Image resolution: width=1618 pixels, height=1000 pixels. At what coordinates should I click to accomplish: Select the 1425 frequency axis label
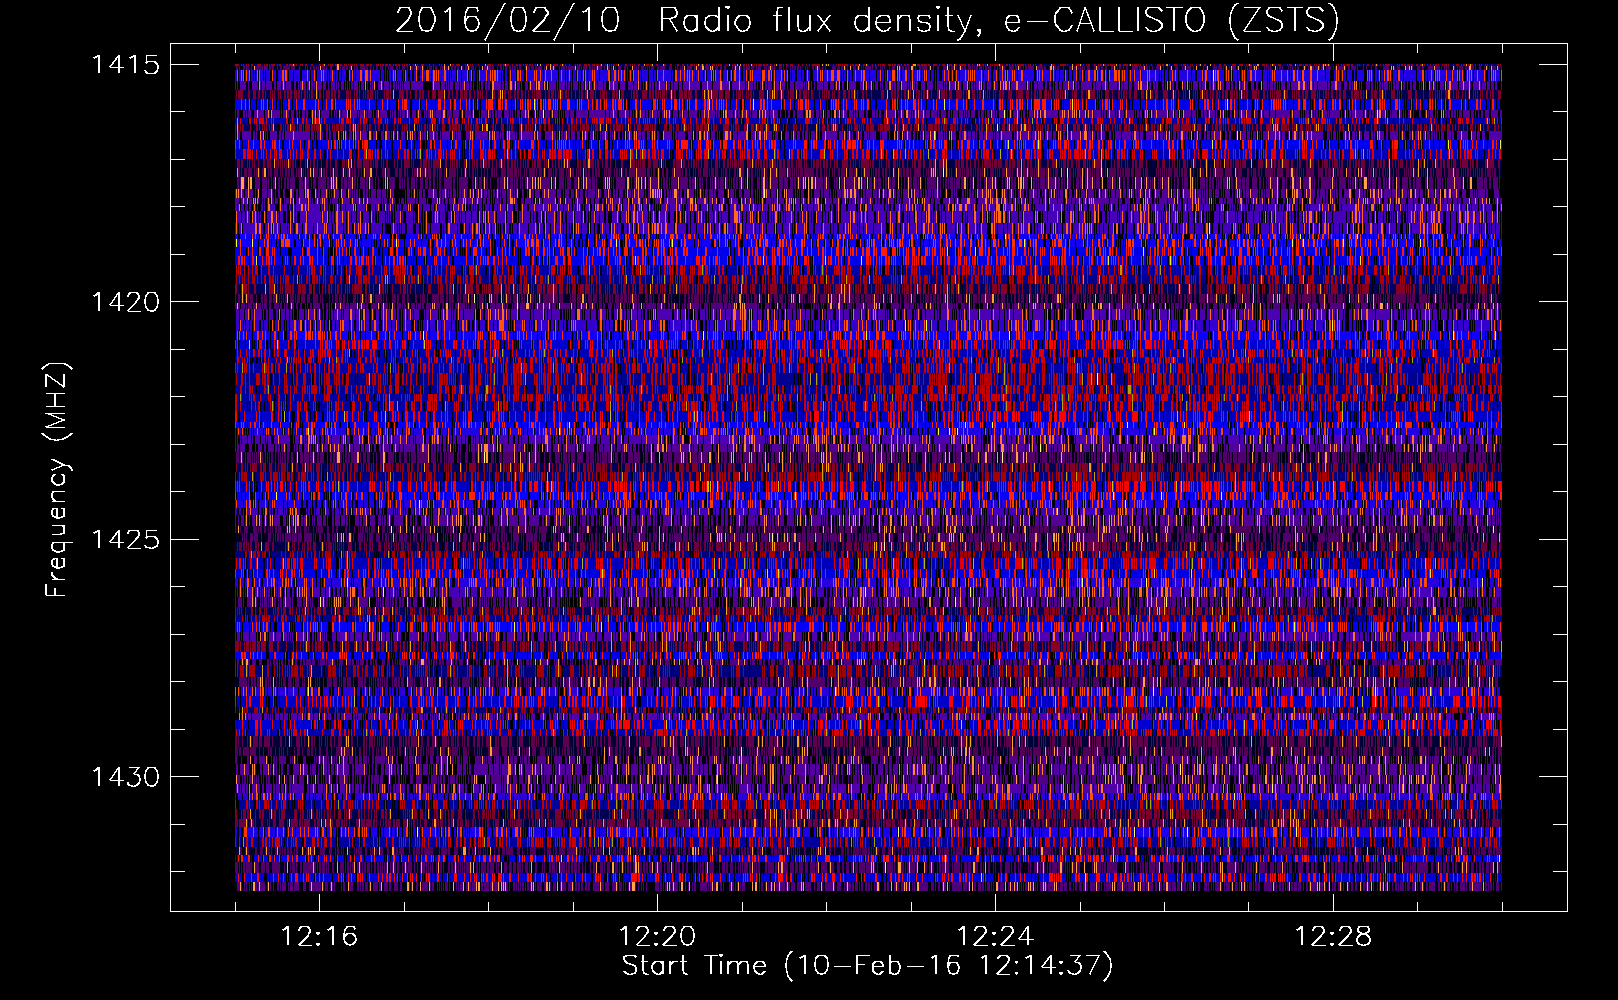click(x=125, y=540)
